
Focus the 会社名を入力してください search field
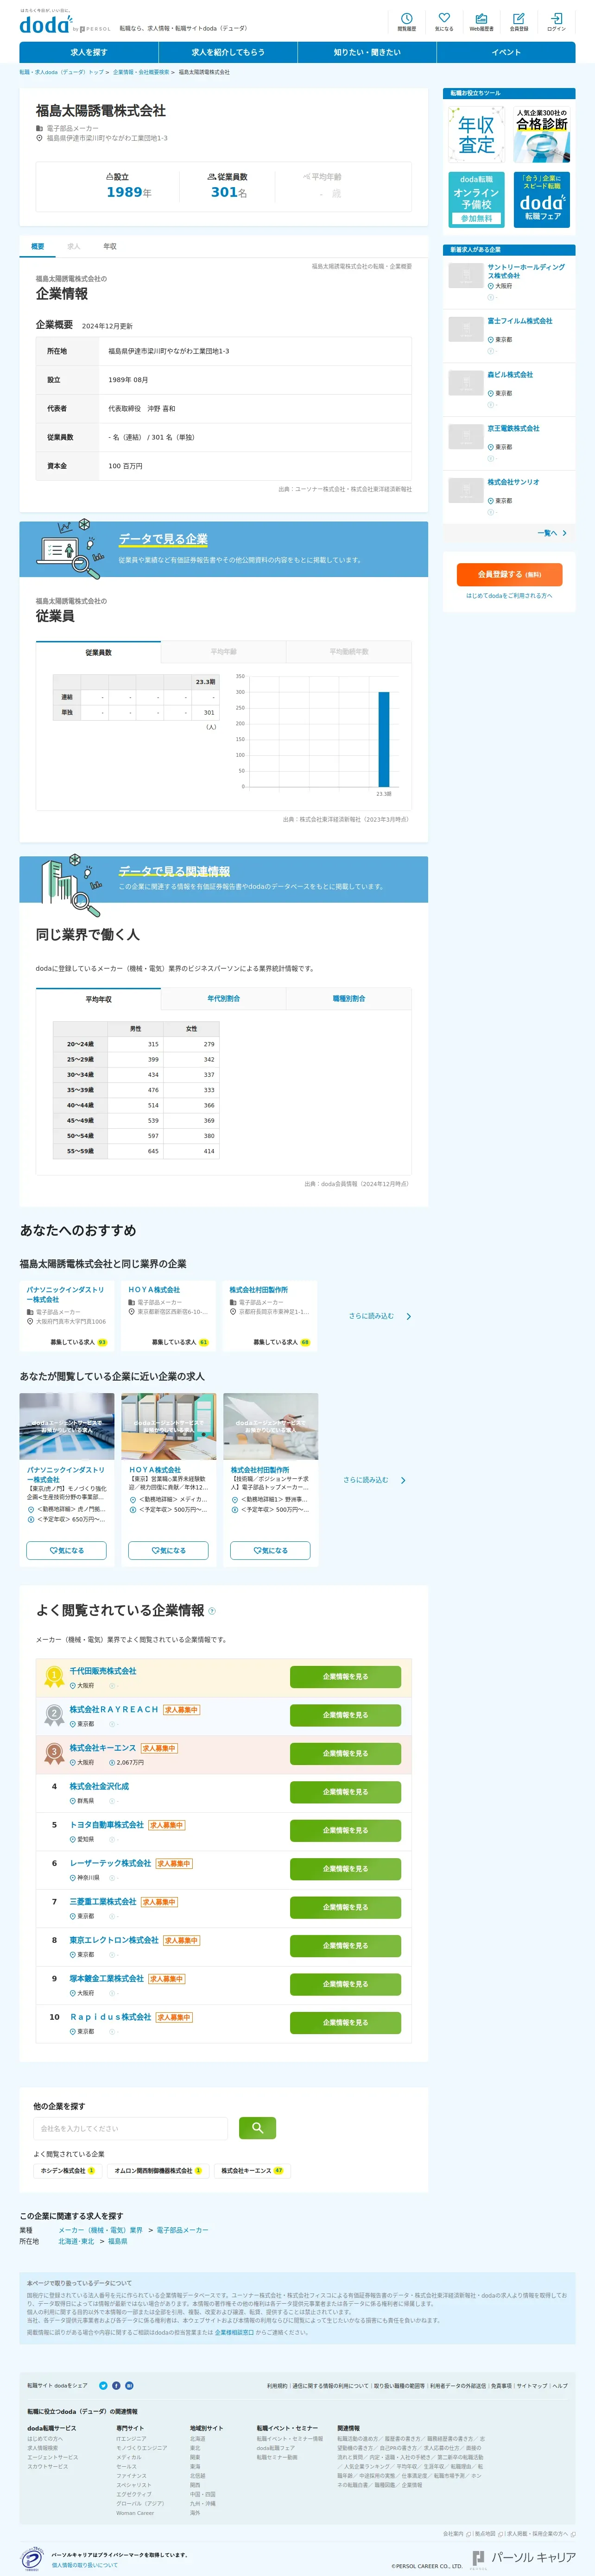131,2128
